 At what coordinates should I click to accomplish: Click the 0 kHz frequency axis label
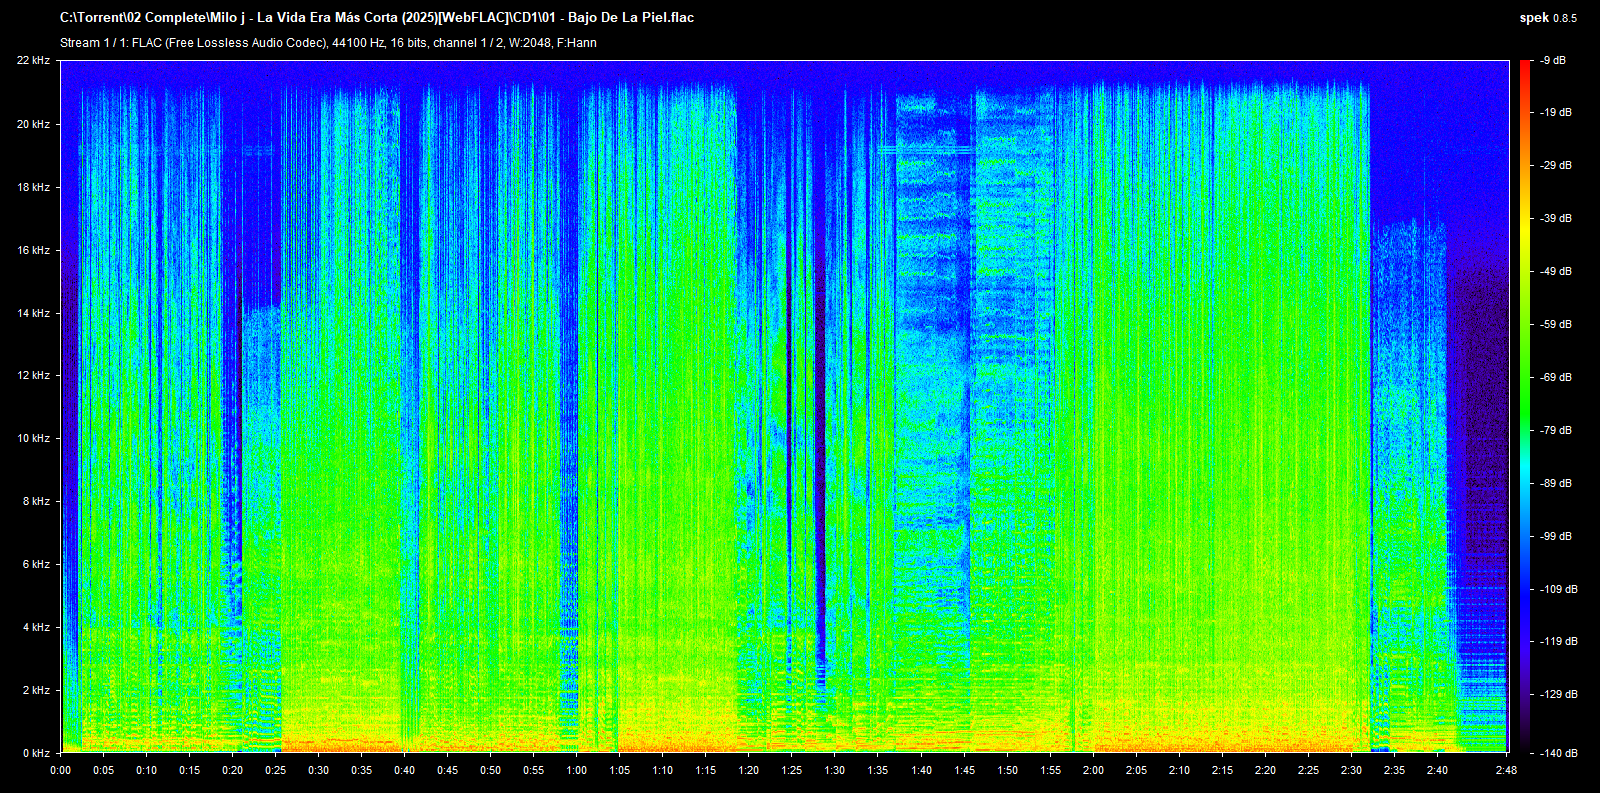(x=35, y=753)
